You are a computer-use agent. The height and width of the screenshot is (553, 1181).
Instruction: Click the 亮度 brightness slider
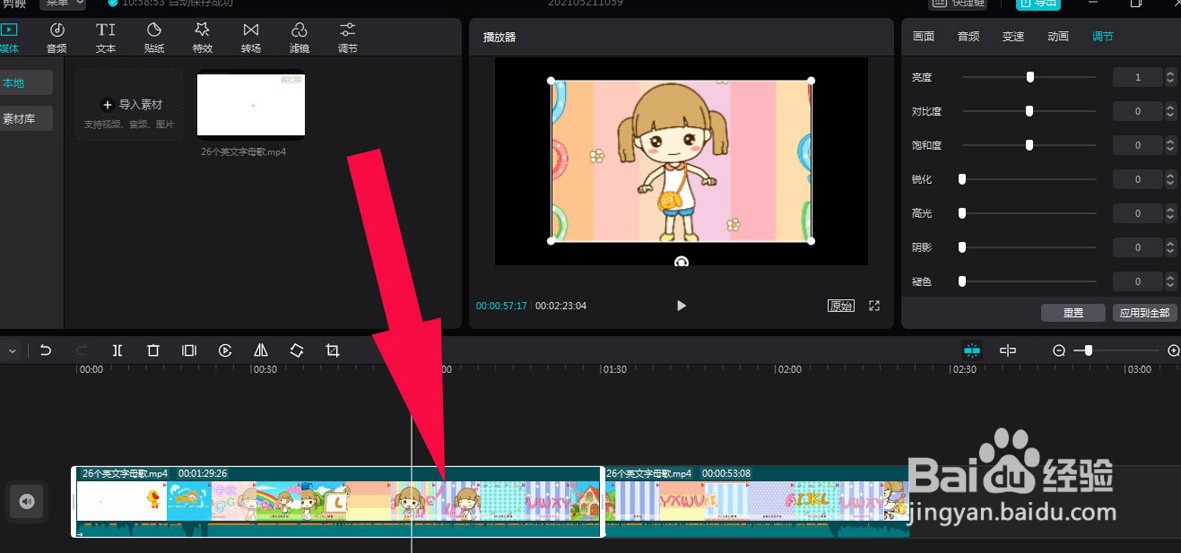[1029, 77]
